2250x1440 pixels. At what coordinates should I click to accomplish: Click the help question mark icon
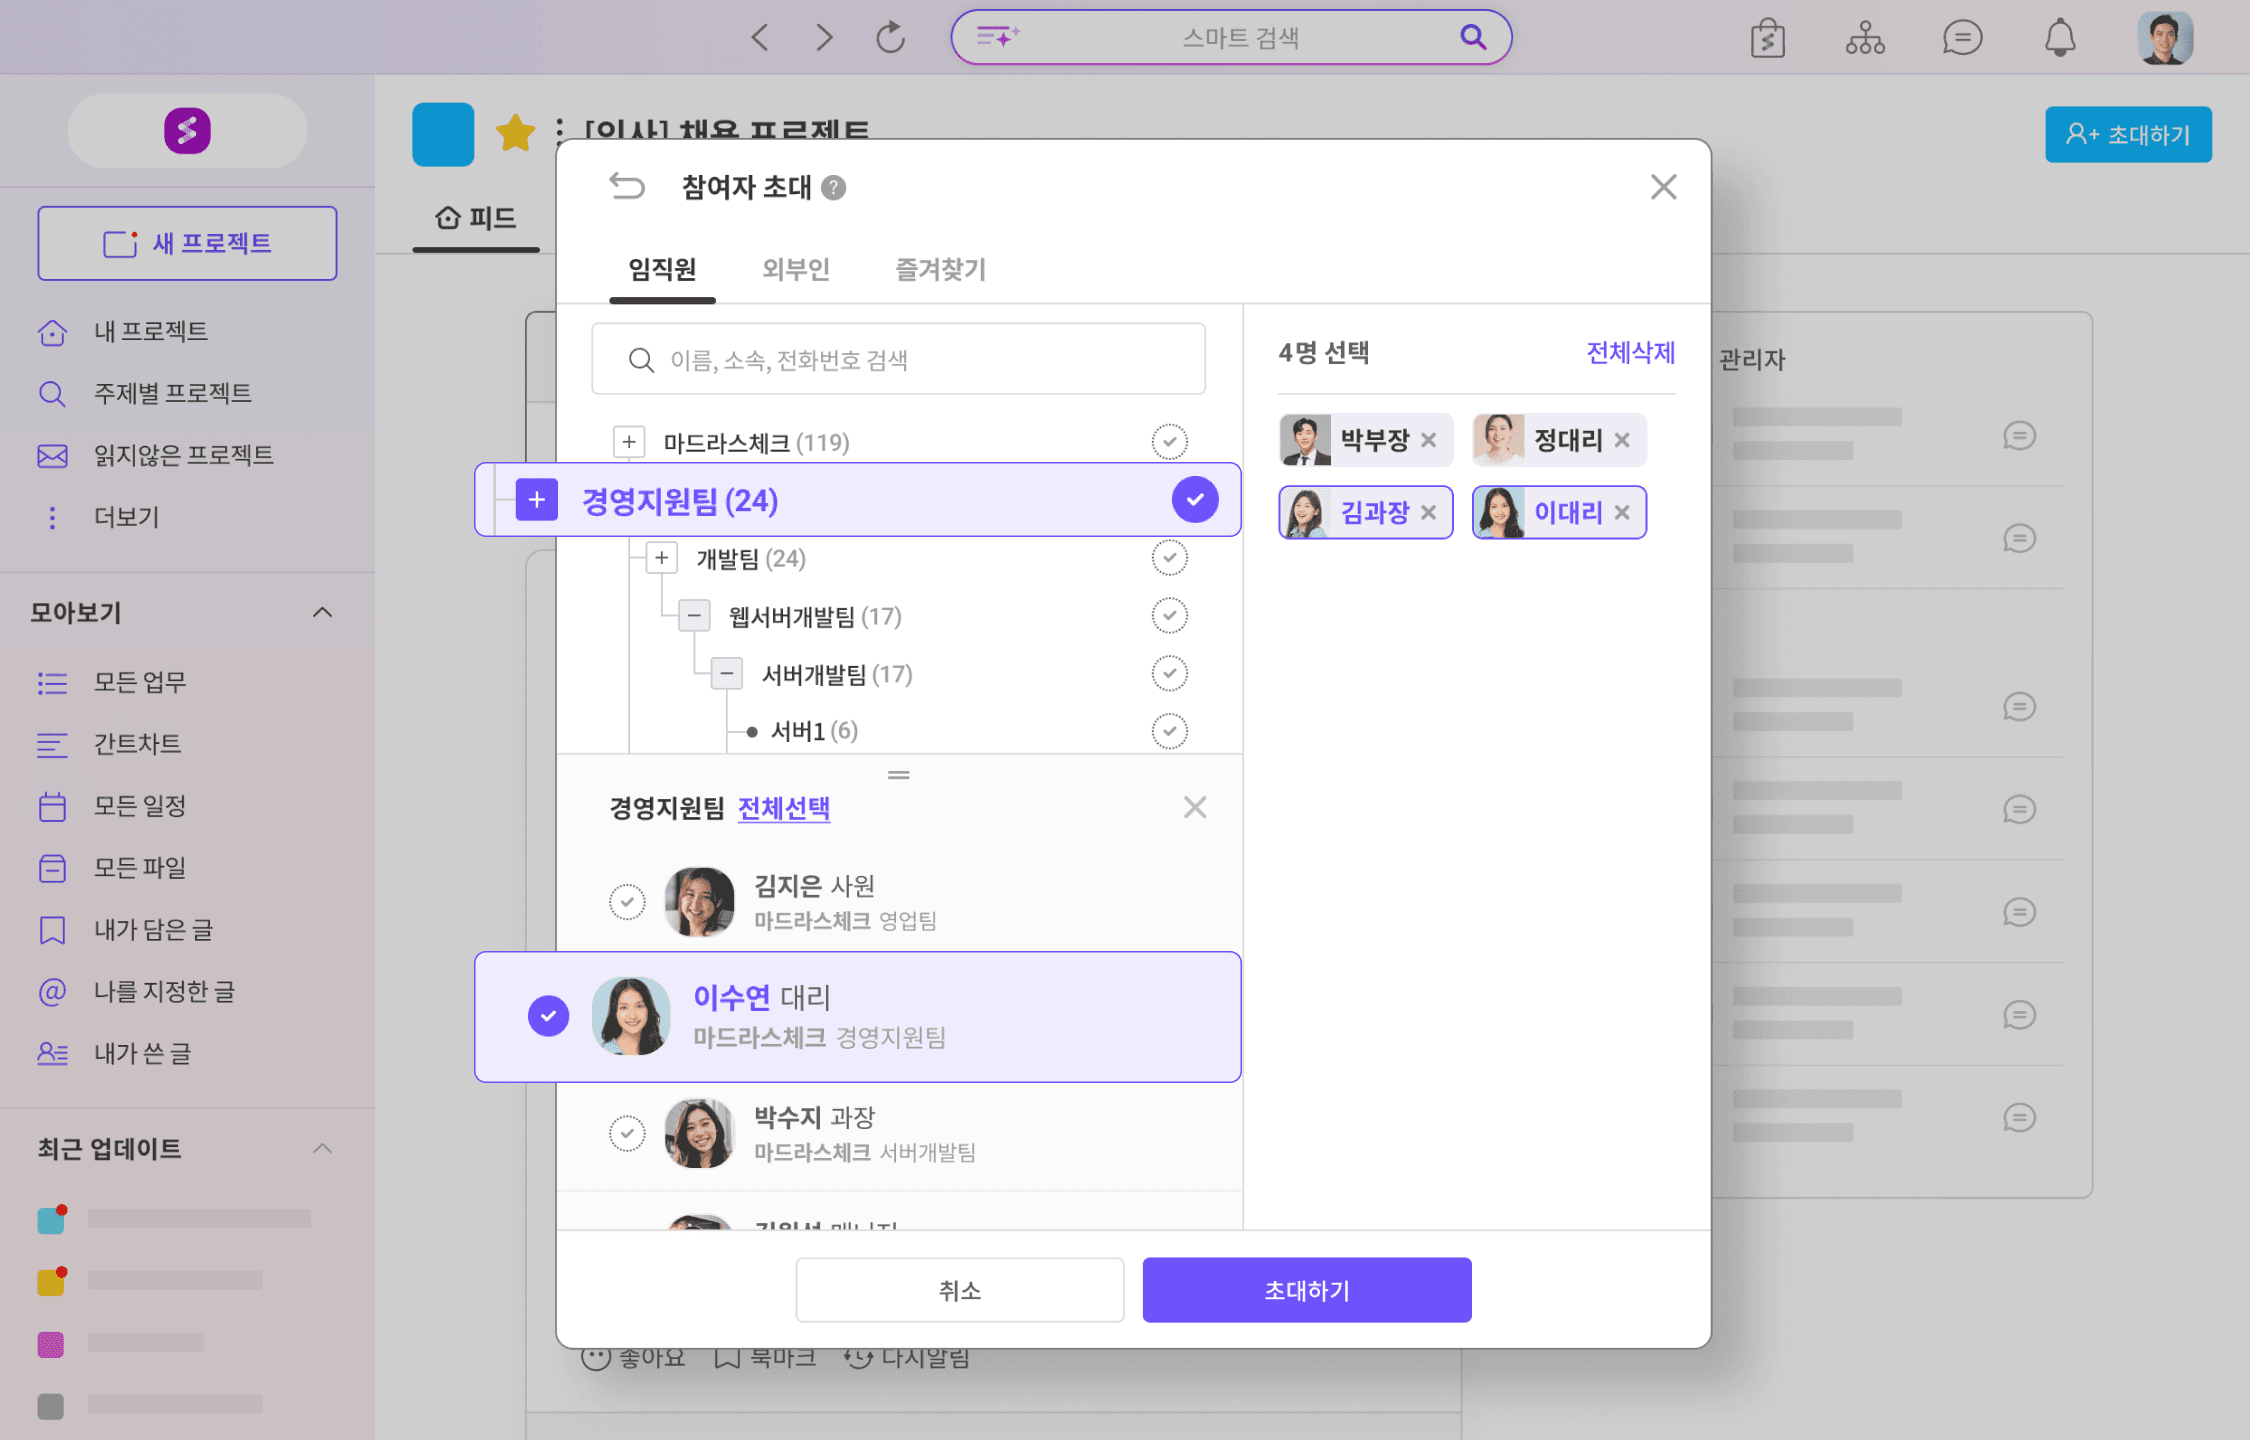pyautogui.click(x=834, y=188)
